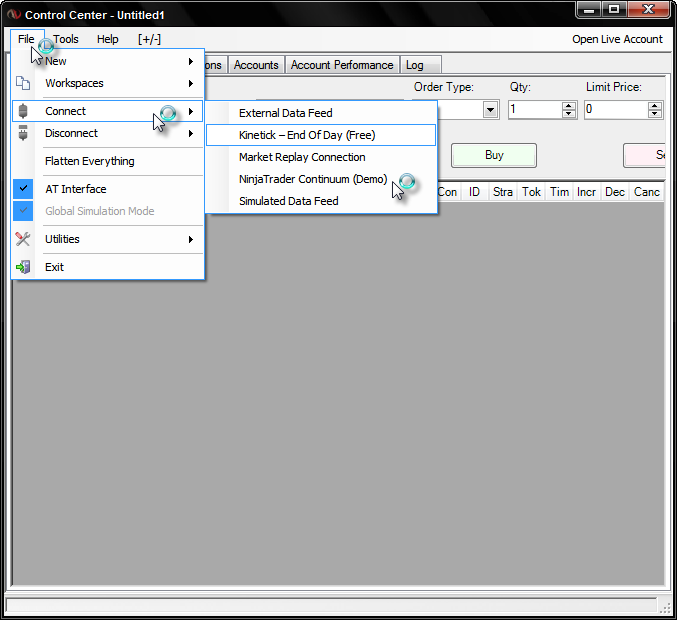Image resolution: width=677 pixels, height=620 pixels.
Task: Switch to the Log tab
Action: pos(421,65)
